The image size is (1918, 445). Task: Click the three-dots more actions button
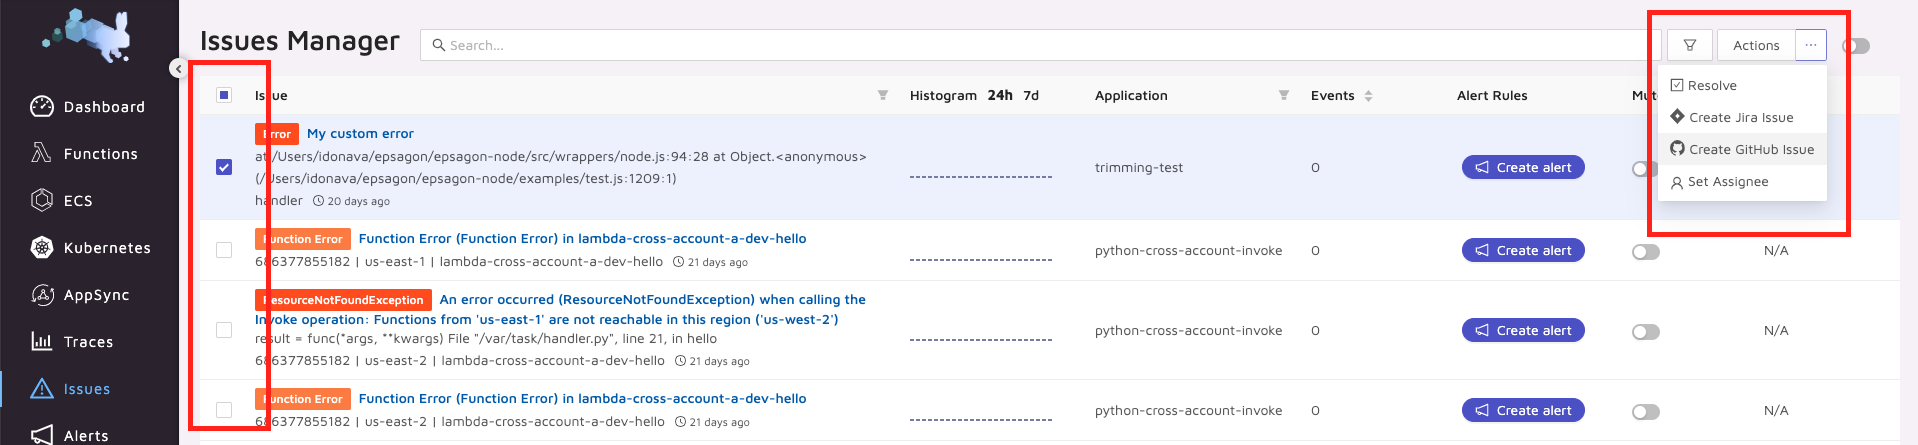point(1811,45)
